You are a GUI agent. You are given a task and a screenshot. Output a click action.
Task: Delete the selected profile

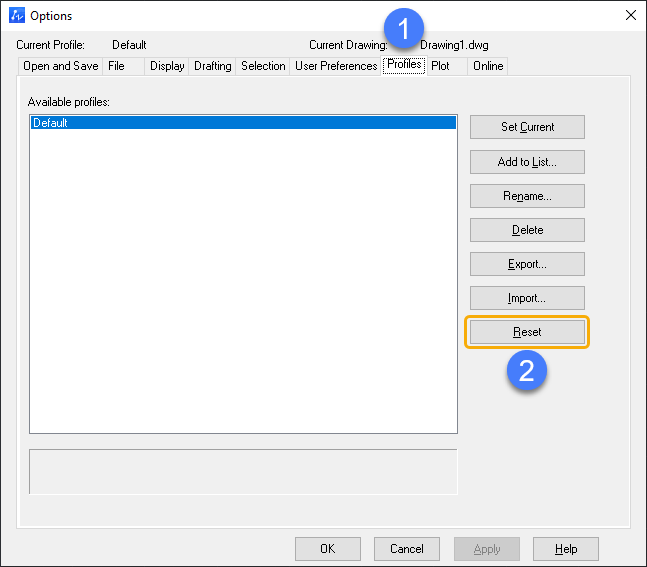click(x=527, y=230)
